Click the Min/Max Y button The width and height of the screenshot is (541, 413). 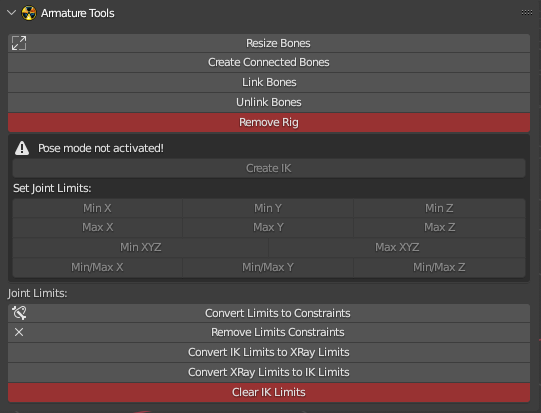click(268, 267)
